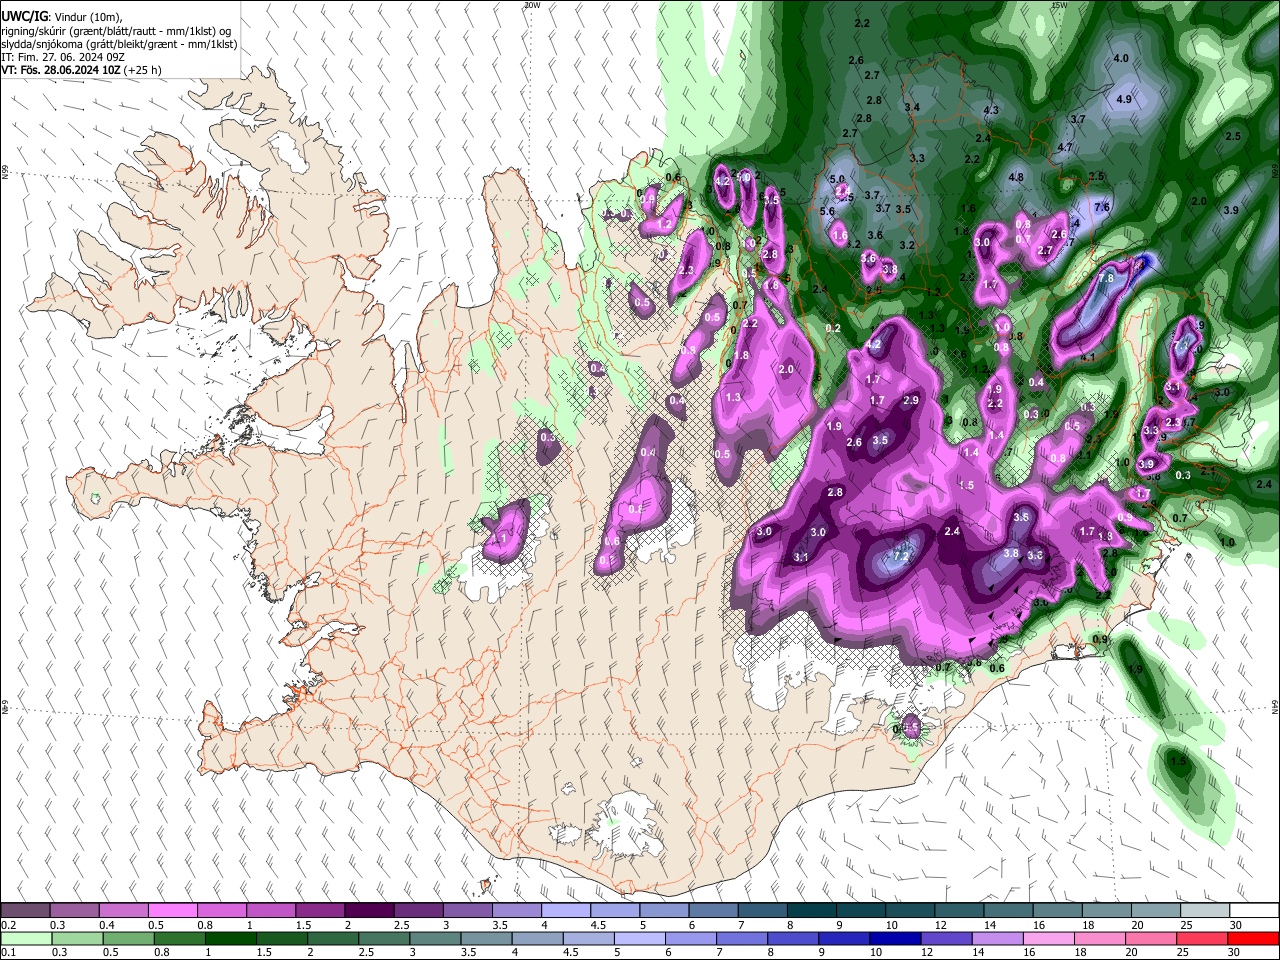Click the bright pink swatch in the snow legend
This screenshot has width=1280, height=960.
(173, 911)
